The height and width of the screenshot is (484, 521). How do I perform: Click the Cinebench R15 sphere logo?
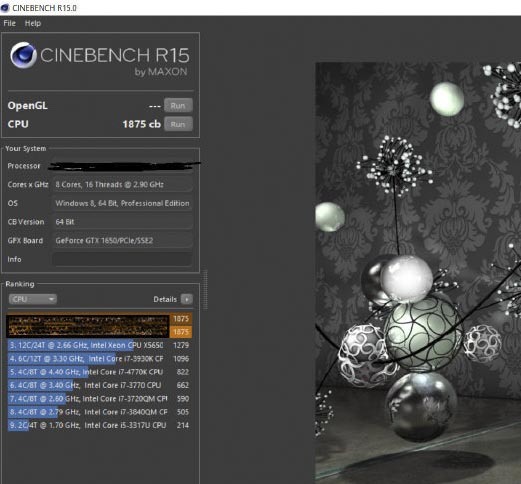(23, 55)
